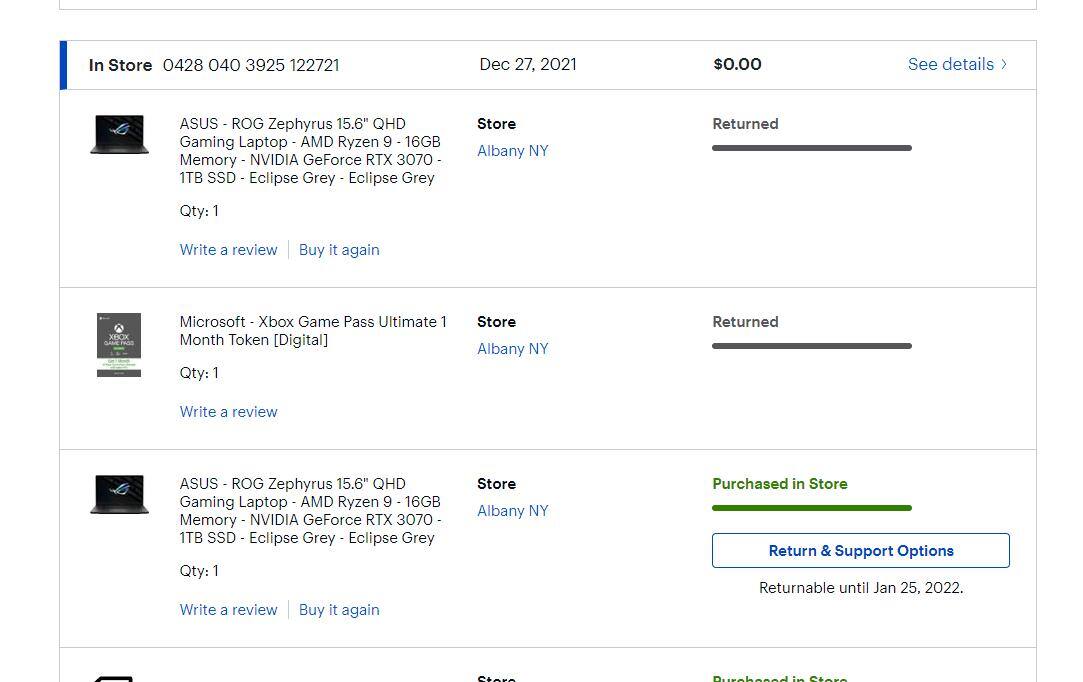
Task: Write a review for the purchased ASUS laptop
Action: pos(228,609)
